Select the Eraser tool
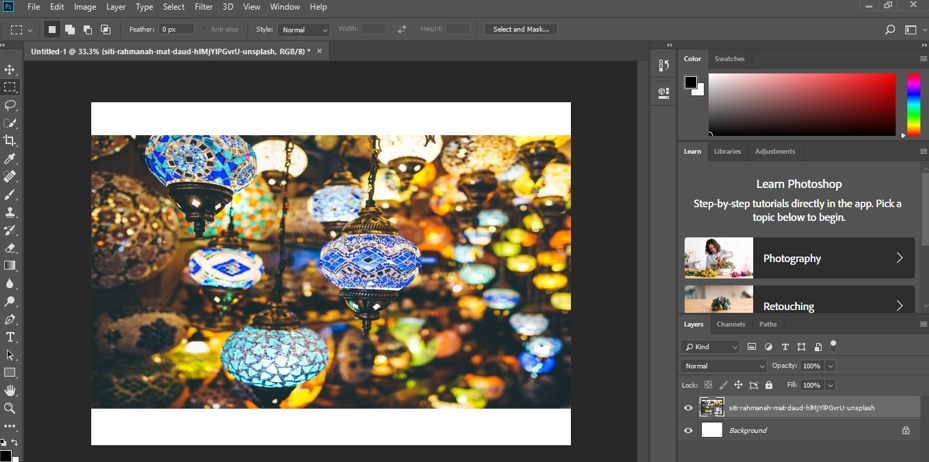The image size is (929, 462). (9, 248)
